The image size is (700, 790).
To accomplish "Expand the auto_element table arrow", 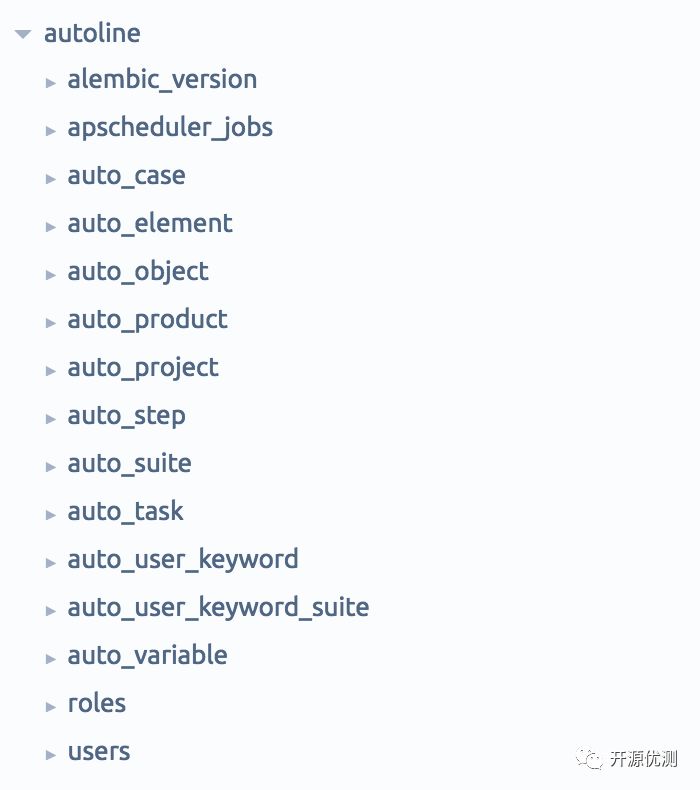I will coord(50,227).
